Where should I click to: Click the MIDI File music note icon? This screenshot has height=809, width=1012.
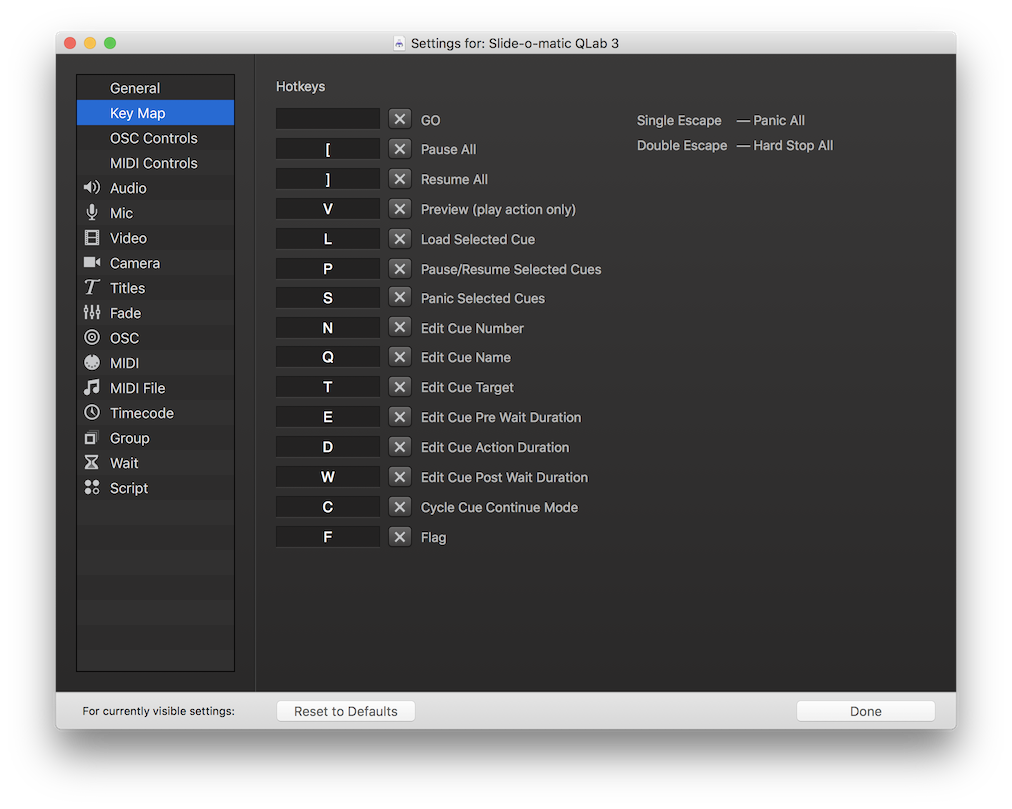(92, 388)
